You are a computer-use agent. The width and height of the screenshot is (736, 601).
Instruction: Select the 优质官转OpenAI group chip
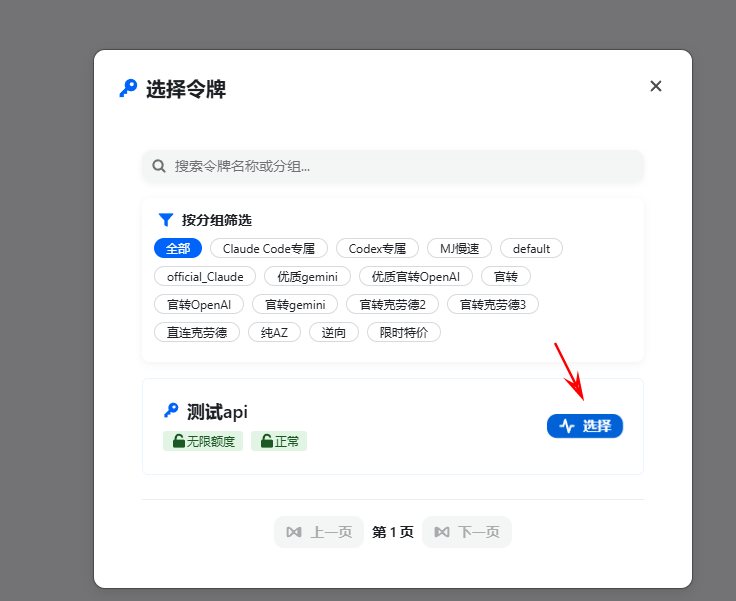tap(416, 277)
